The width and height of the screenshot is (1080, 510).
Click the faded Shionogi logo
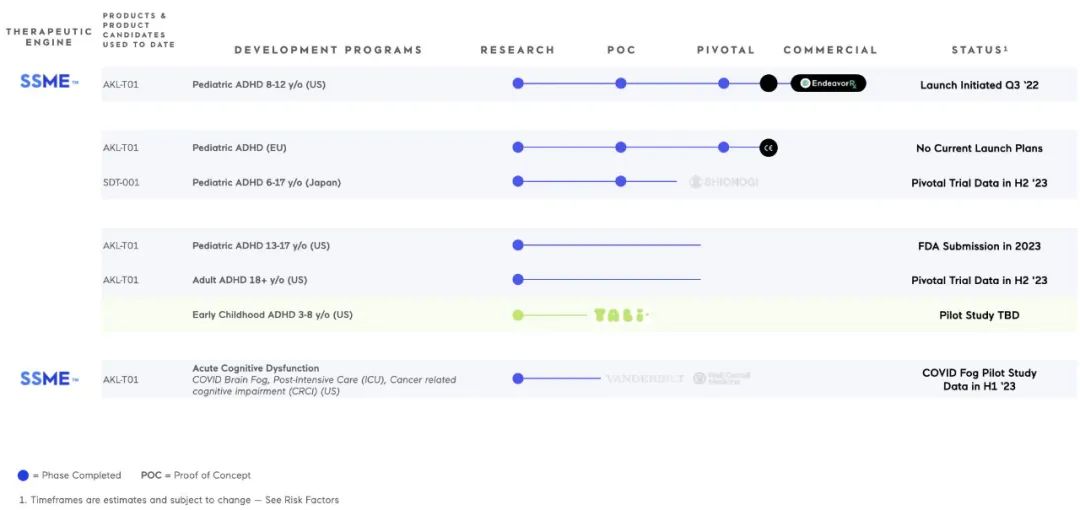pos(724,182)
